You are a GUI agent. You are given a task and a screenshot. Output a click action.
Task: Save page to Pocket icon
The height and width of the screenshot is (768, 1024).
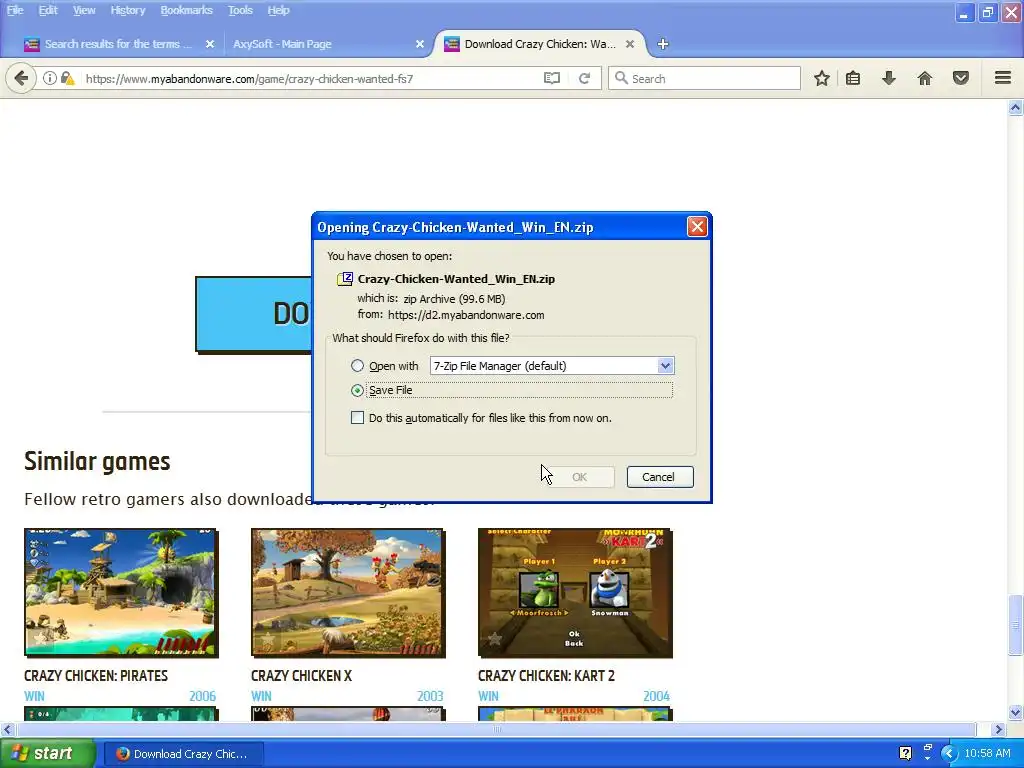click(961, 78)
